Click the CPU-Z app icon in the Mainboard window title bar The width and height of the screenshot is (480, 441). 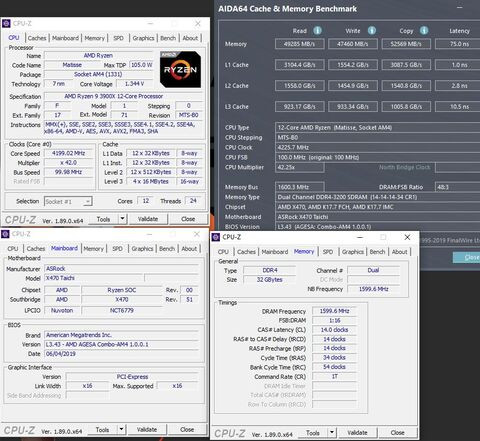[x=5, y=234]
